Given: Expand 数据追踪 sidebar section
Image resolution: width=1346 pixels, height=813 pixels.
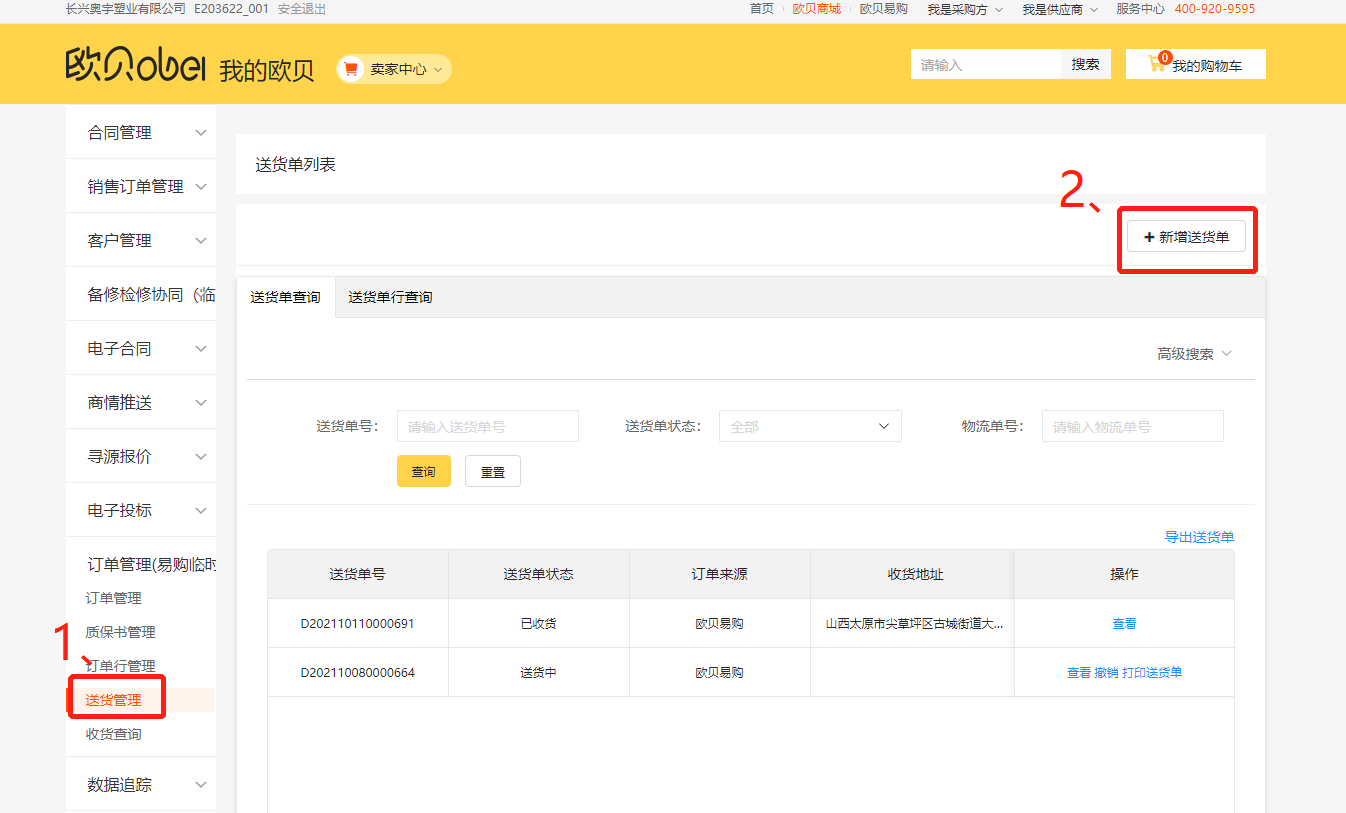Looking at the screenshot, I should pos(141,784).
